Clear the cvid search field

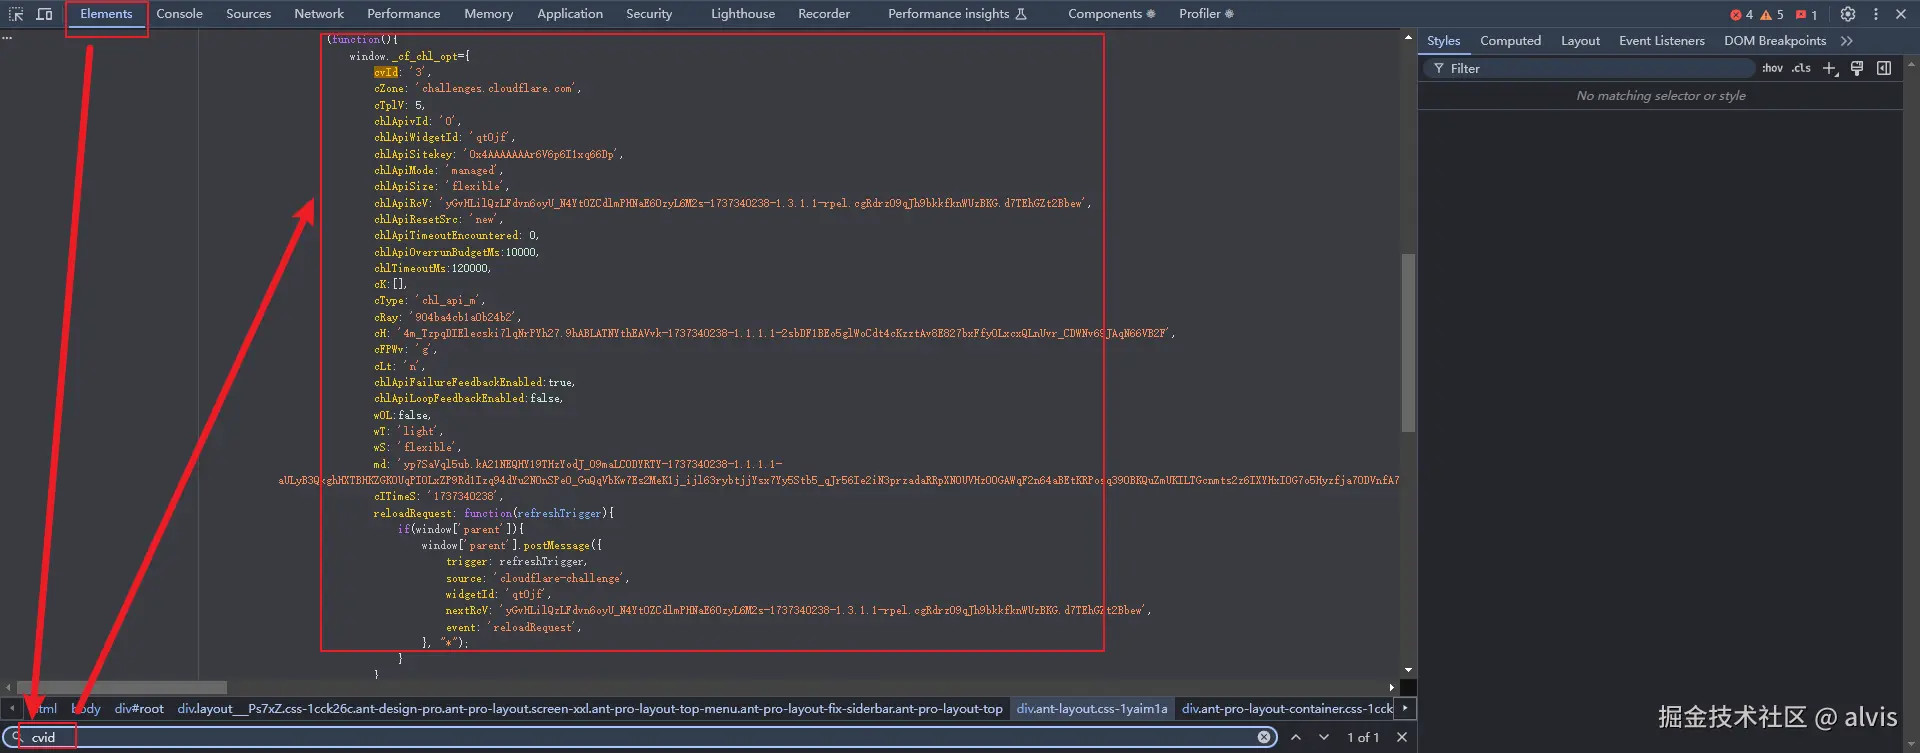1264,737
